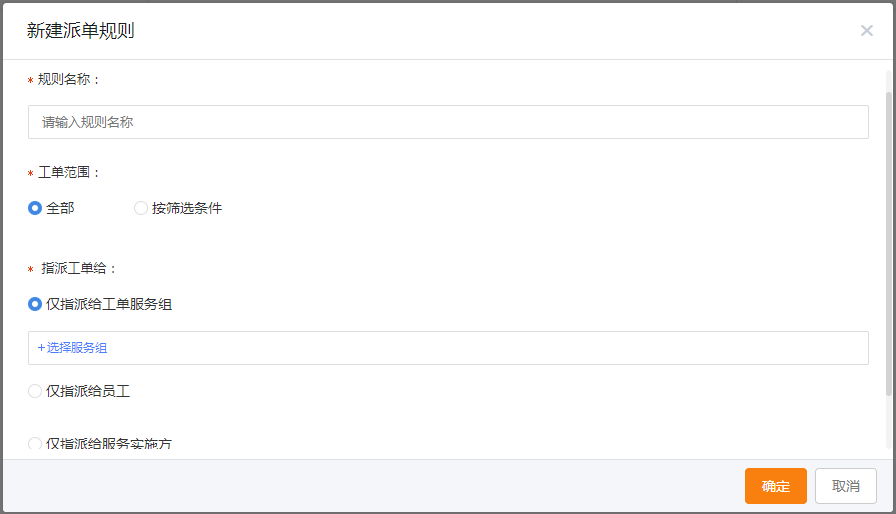Pick the 仅指派给服务实施方 radio option
This screenshot has width=896, height=514.
click(35, 443)
